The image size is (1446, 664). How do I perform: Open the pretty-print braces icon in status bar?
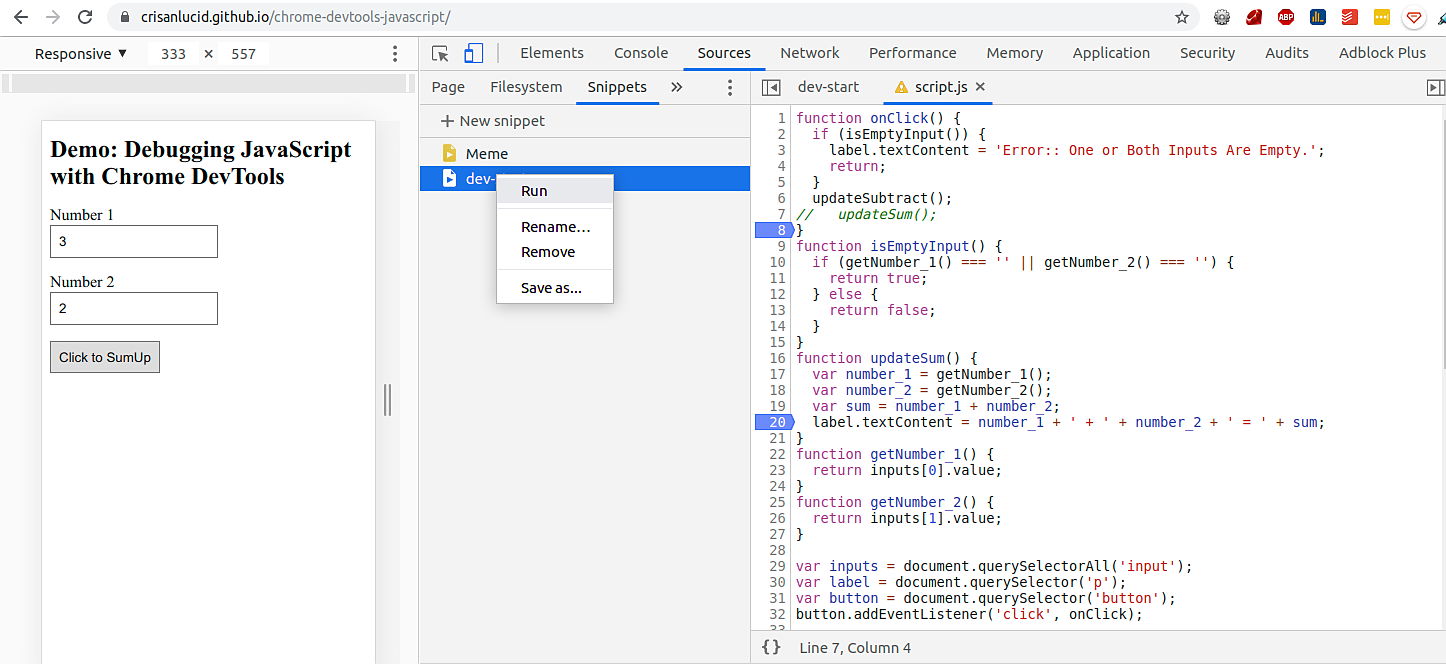(770, 647)
